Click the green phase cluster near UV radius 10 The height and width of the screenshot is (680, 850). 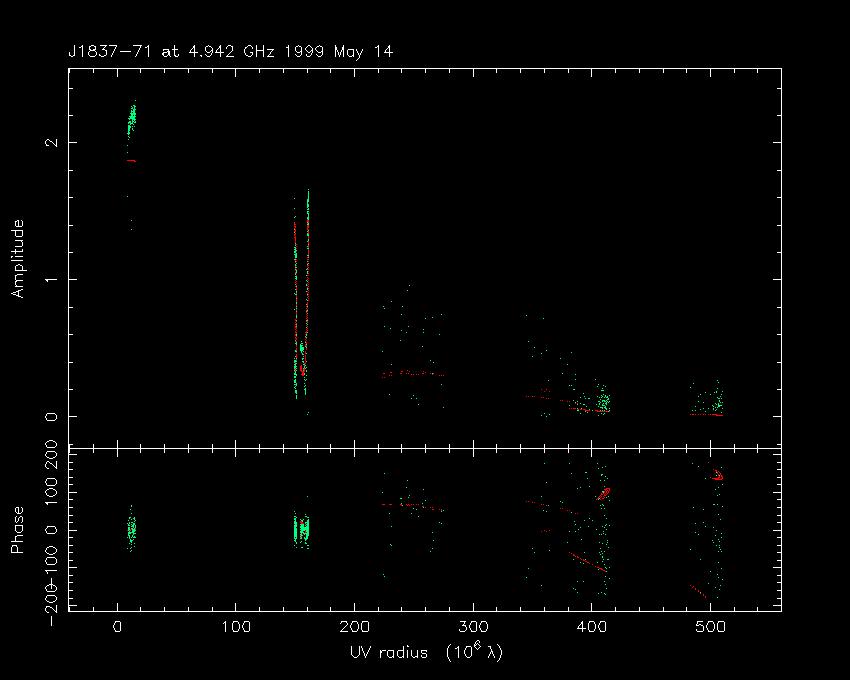pyautogui.click(x=131, y=530)
